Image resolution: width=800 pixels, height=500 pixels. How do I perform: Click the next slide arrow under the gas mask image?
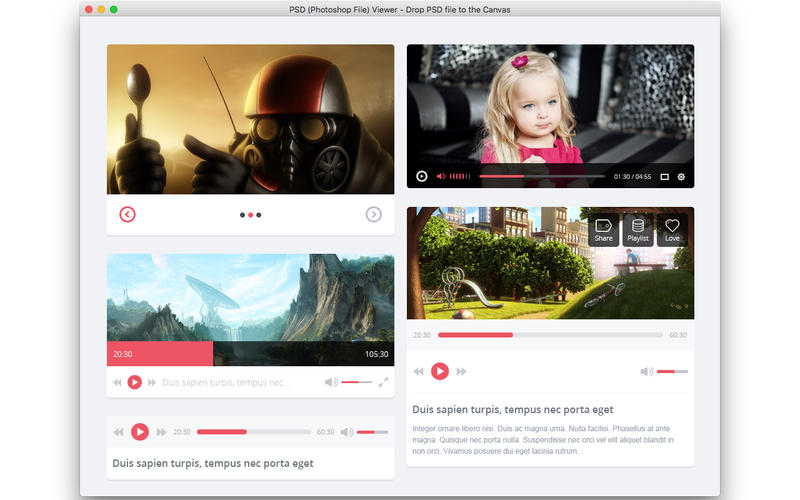(373, 214)
